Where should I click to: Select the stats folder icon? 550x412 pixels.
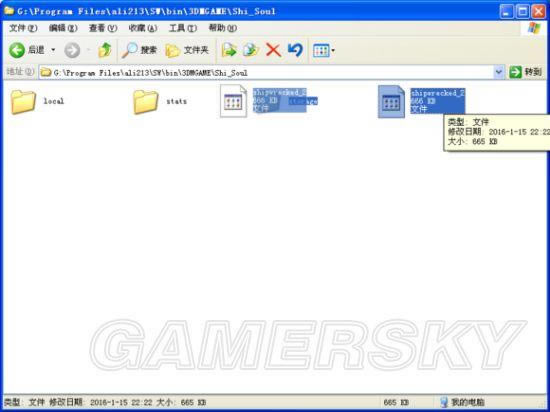(146, 102)
